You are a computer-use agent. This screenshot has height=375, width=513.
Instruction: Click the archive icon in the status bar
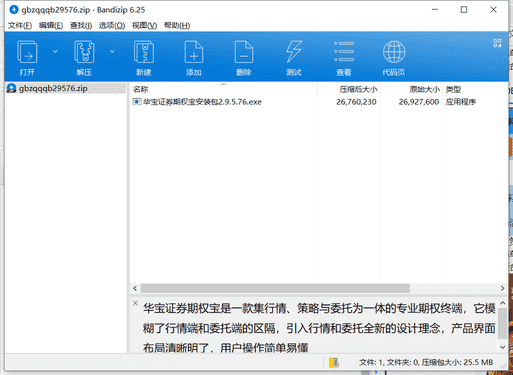coord(334,362)
